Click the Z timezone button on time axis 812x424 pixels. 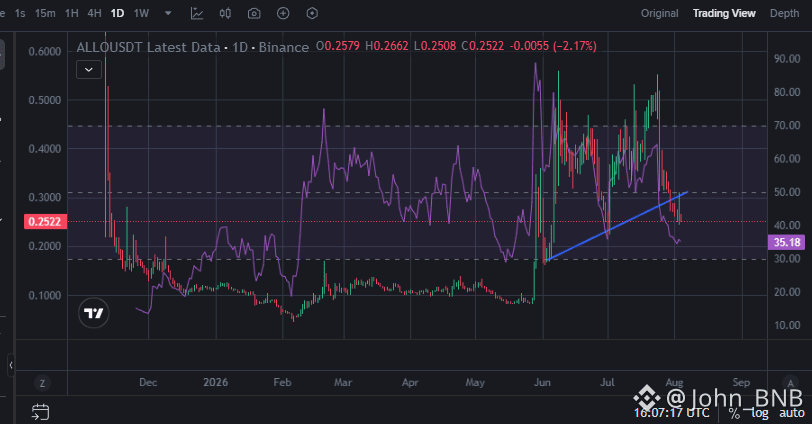[x=42, y=383]
